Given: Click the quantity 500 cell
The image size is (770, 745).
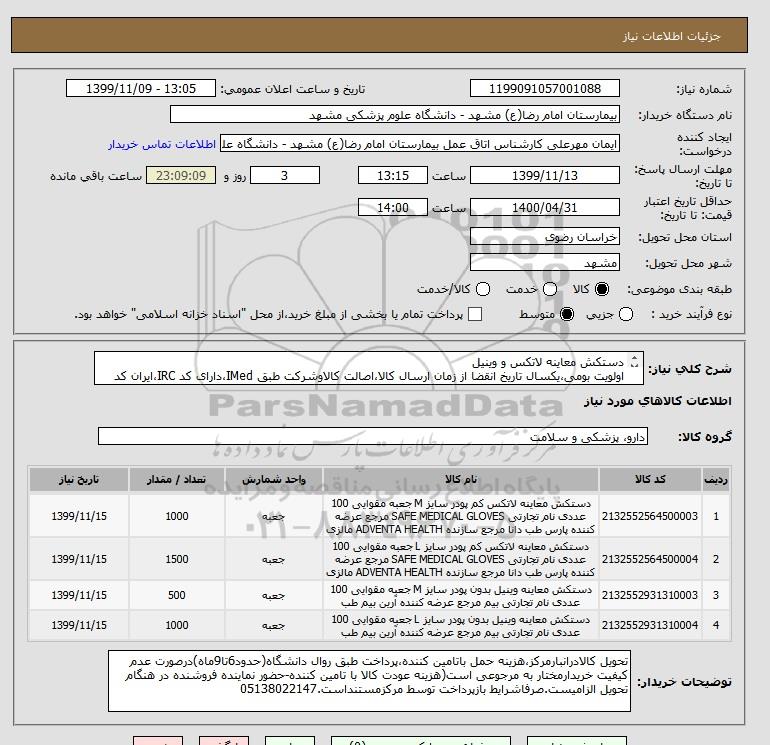Looking at the screenshot, I should pyautogui.click(x=177, y=595).
